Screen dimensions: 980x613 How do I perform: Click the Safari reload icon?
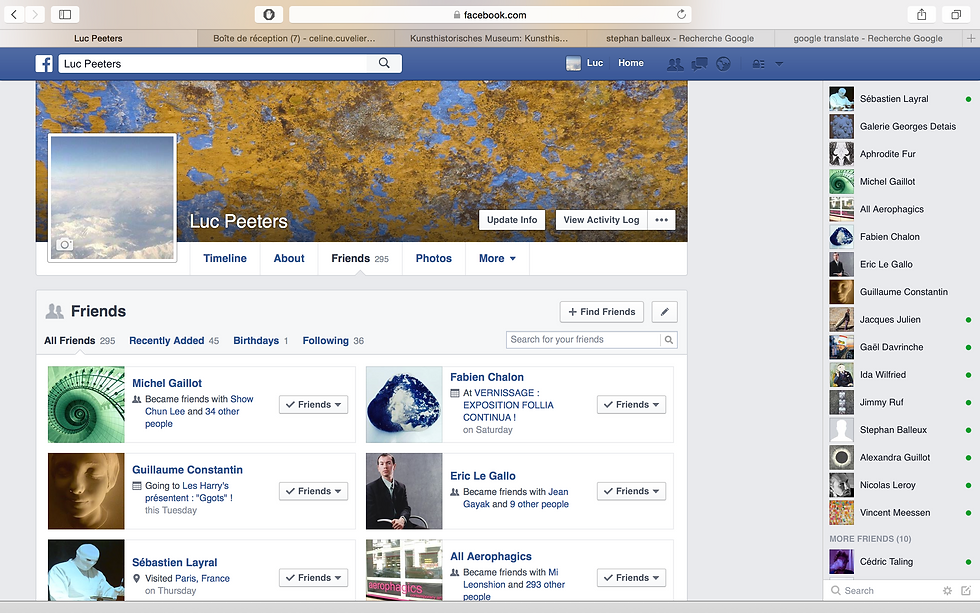pyautogui.click(x=681, y=14)
